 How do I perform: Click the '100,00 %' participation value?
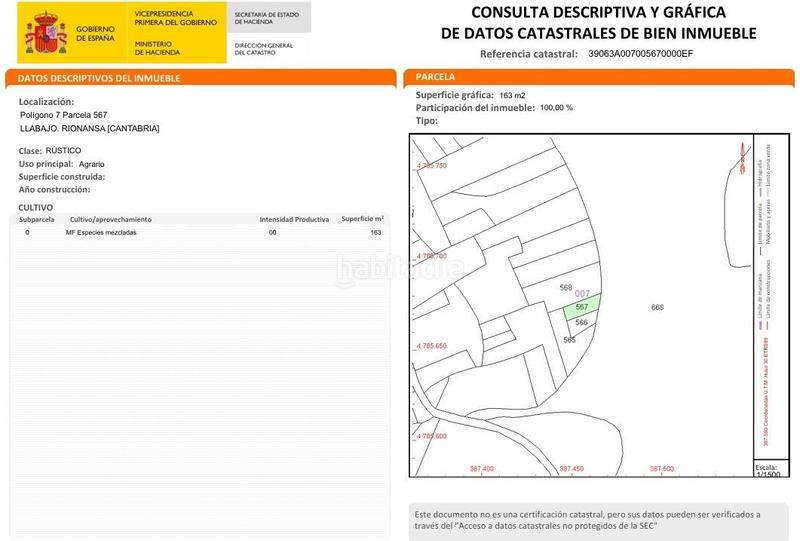pyautogui.click(x=556, y=108)
